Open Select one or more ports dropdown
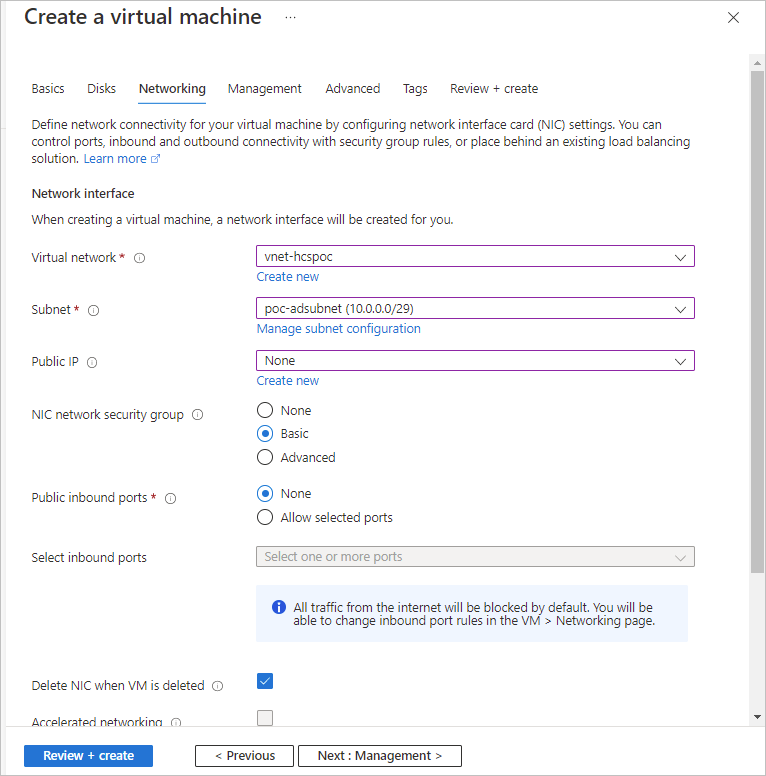 [x=475, y=557]
